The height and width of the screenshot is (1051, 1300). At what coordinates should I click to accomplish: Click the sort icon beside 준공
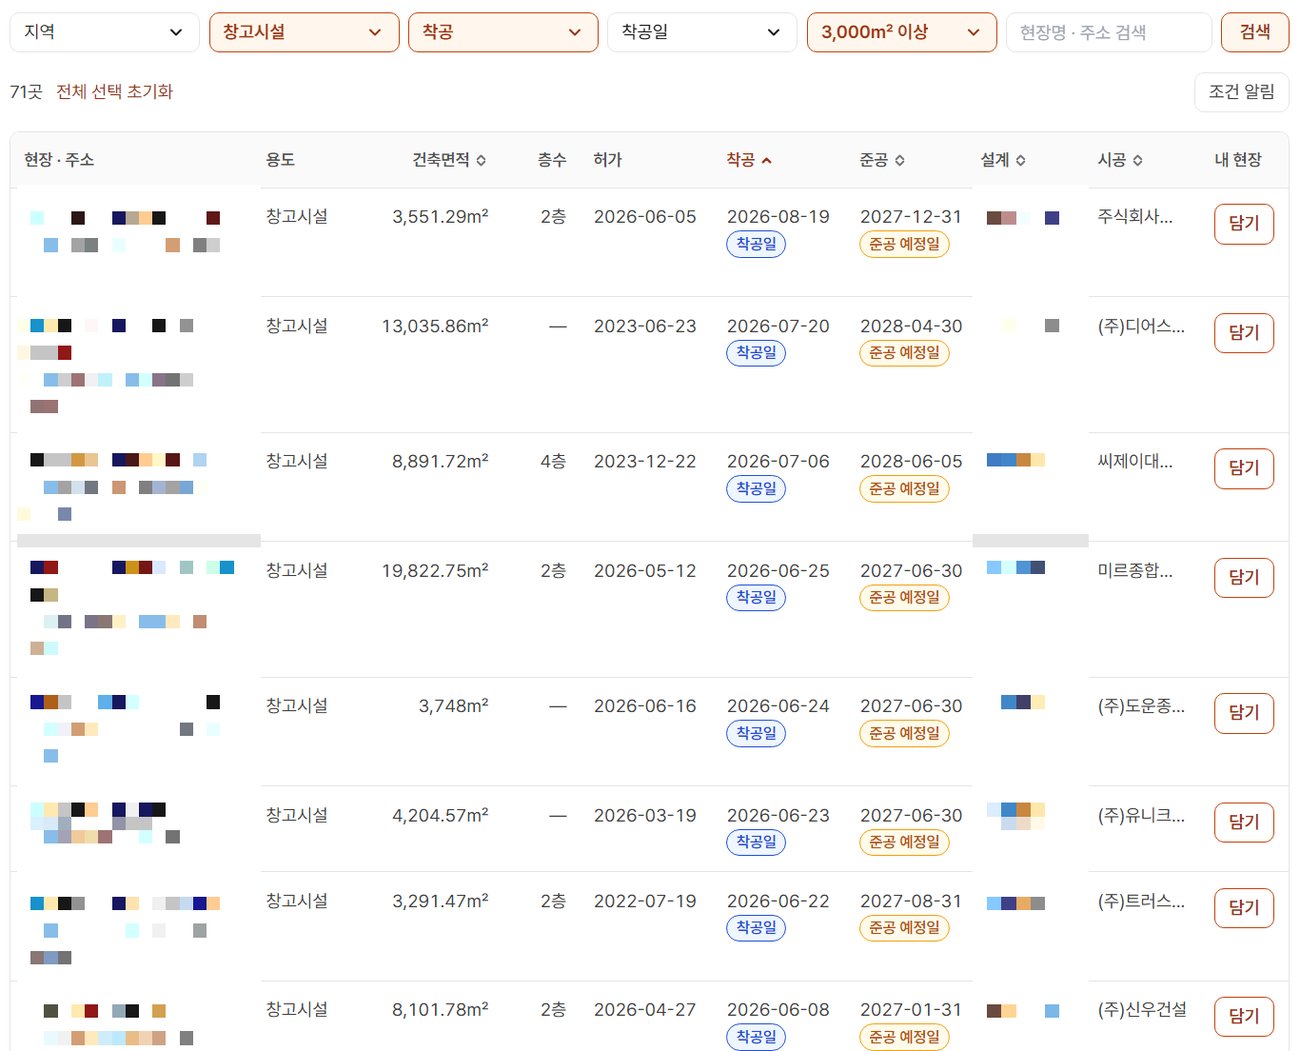(x=900, y=160)
